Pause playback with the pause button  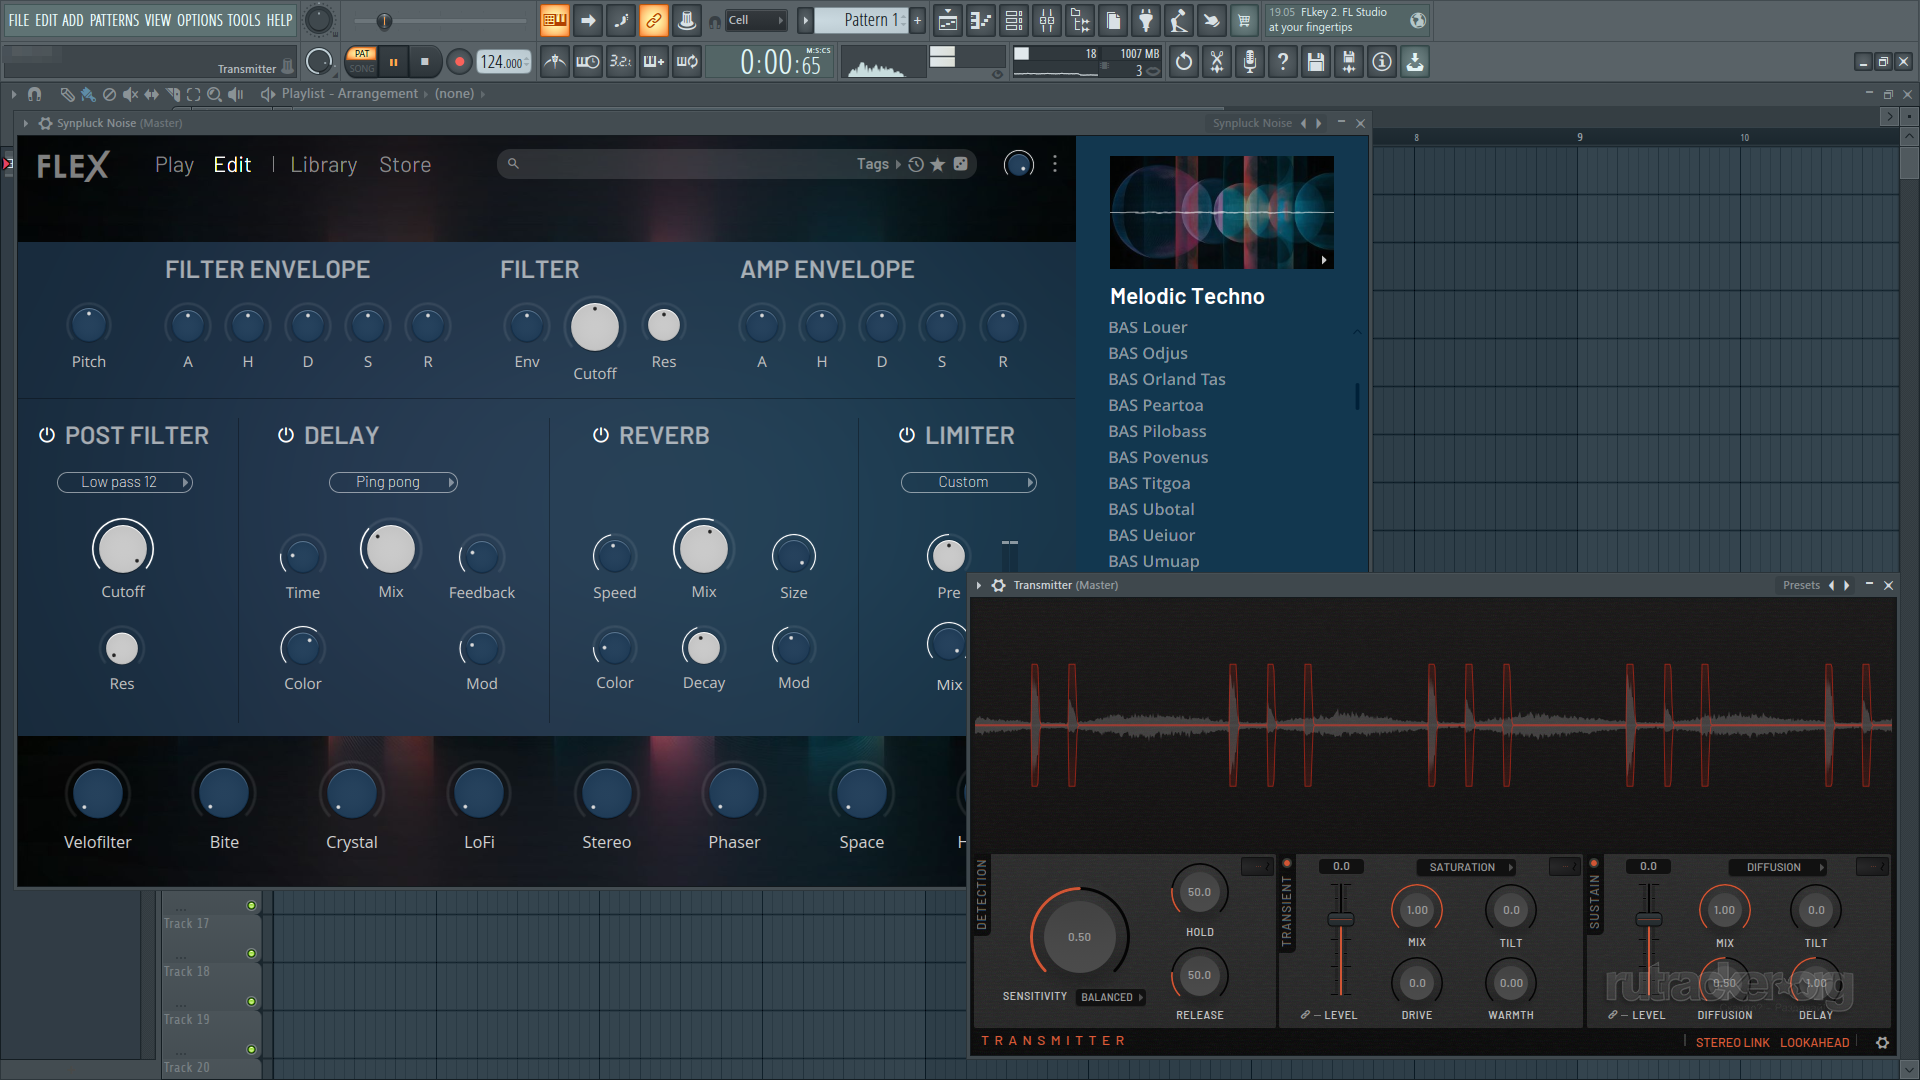(393, 62)
